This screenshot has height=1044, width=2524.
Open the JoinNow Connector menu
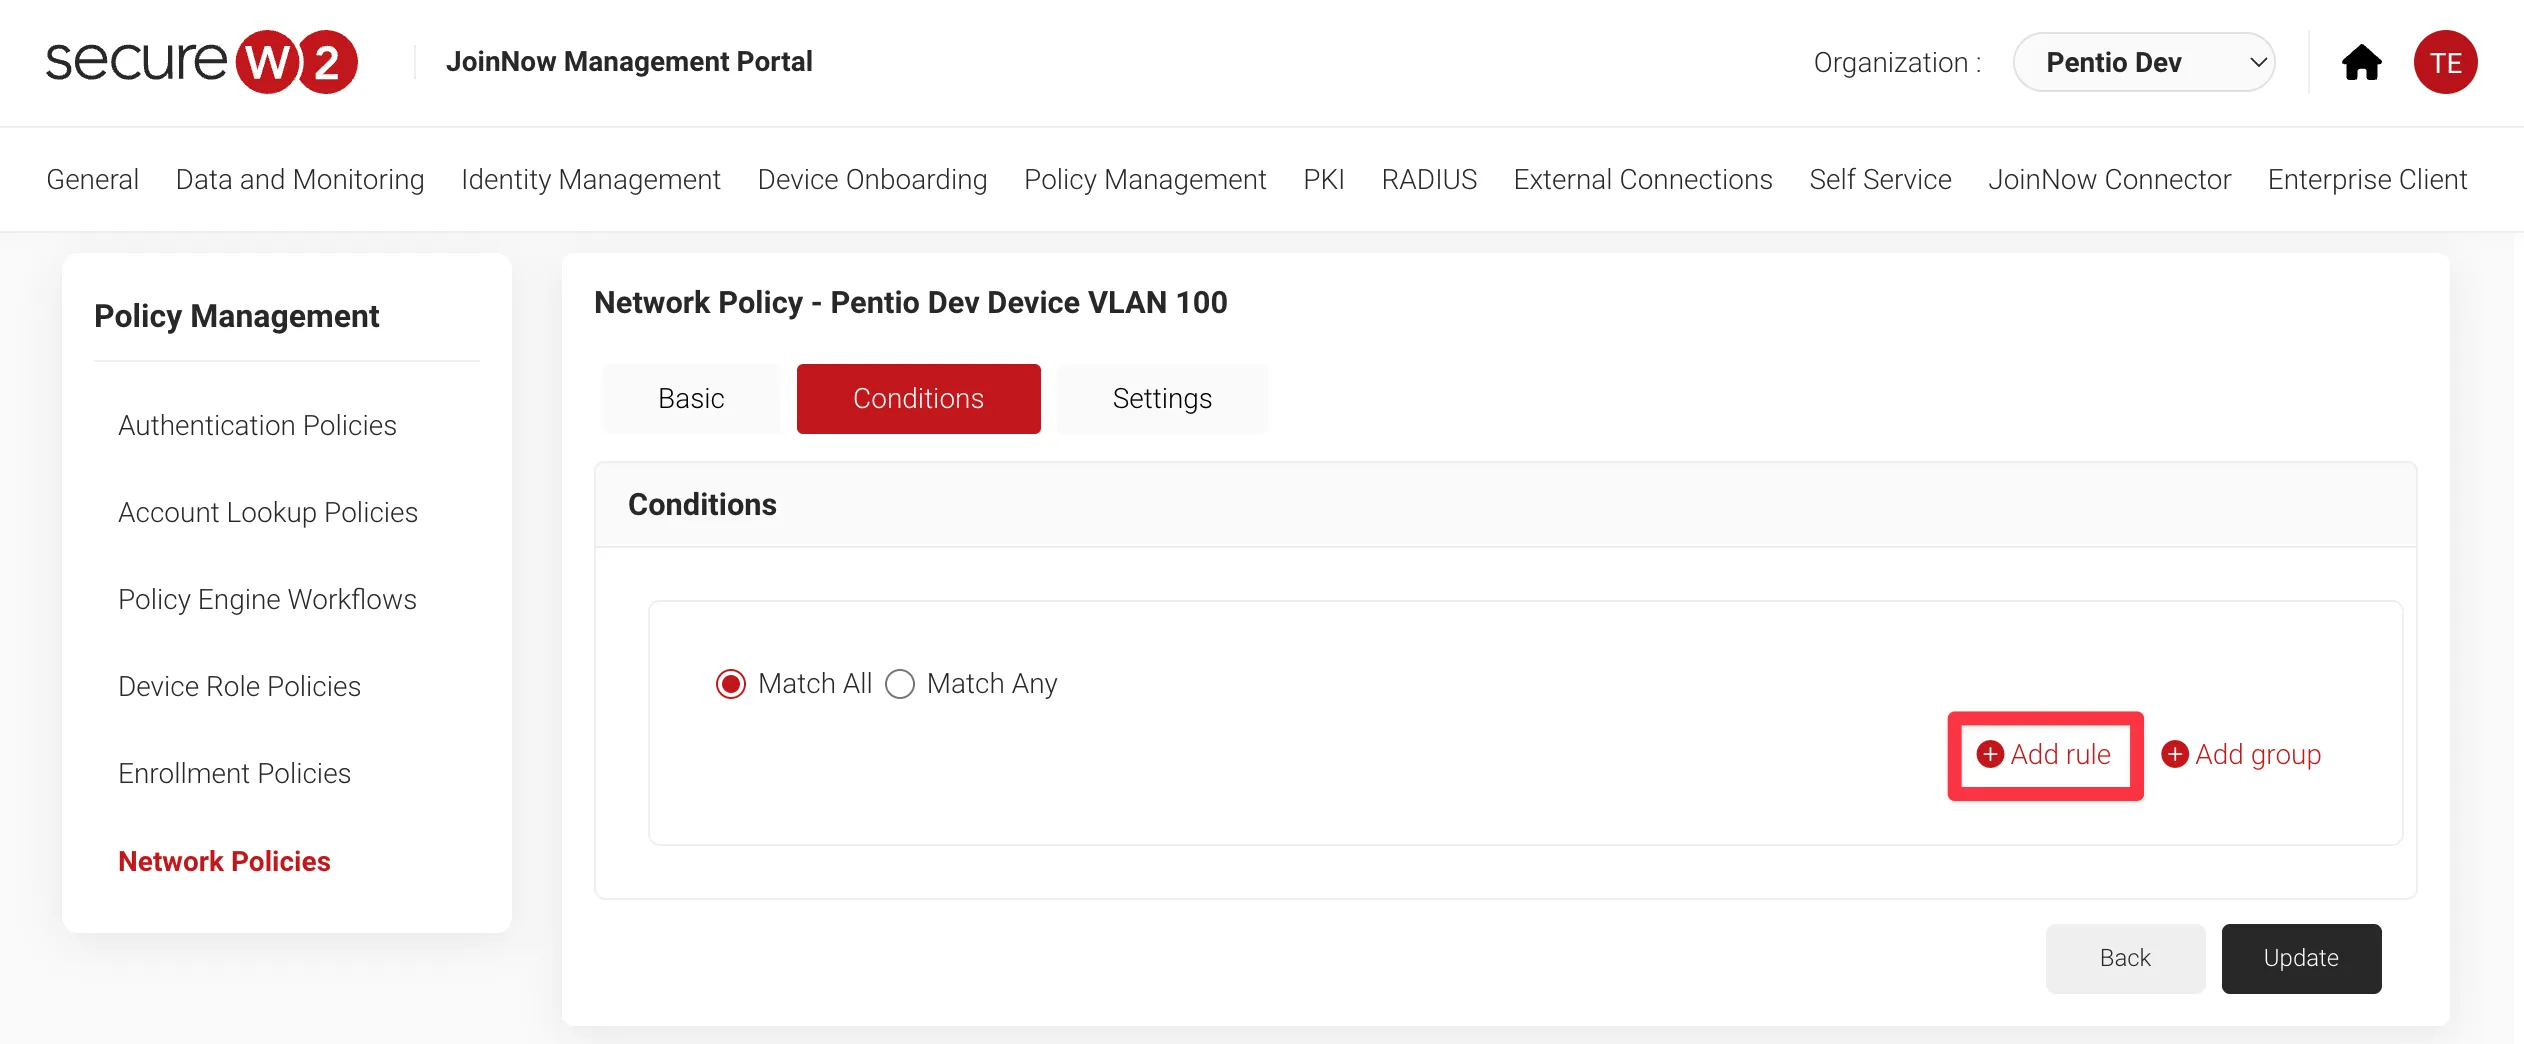[2109, 179]
